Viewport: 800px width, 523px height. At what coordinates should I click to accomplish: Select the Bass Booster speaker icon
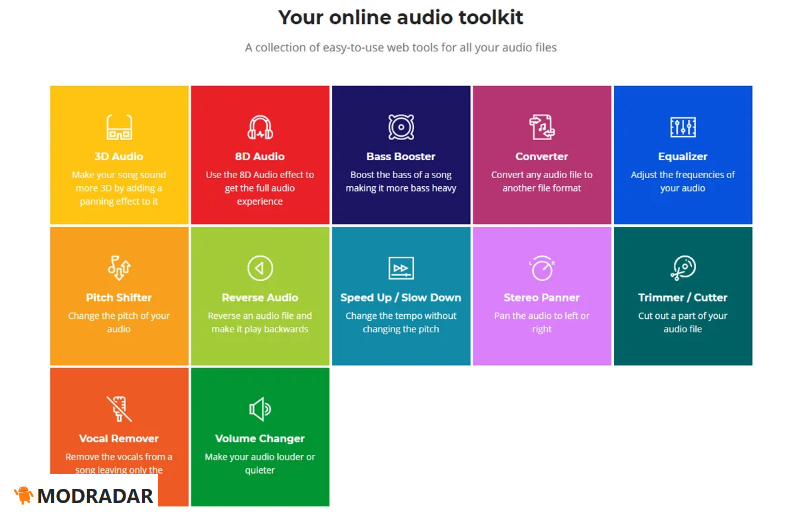401,128
